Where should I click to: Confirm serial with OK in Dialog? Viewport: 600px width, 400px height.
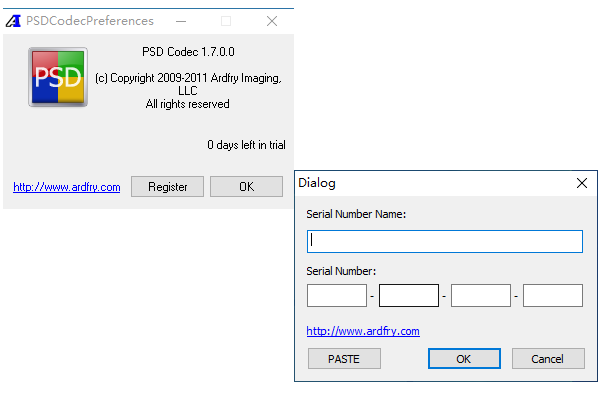click(x=464, y=359)
